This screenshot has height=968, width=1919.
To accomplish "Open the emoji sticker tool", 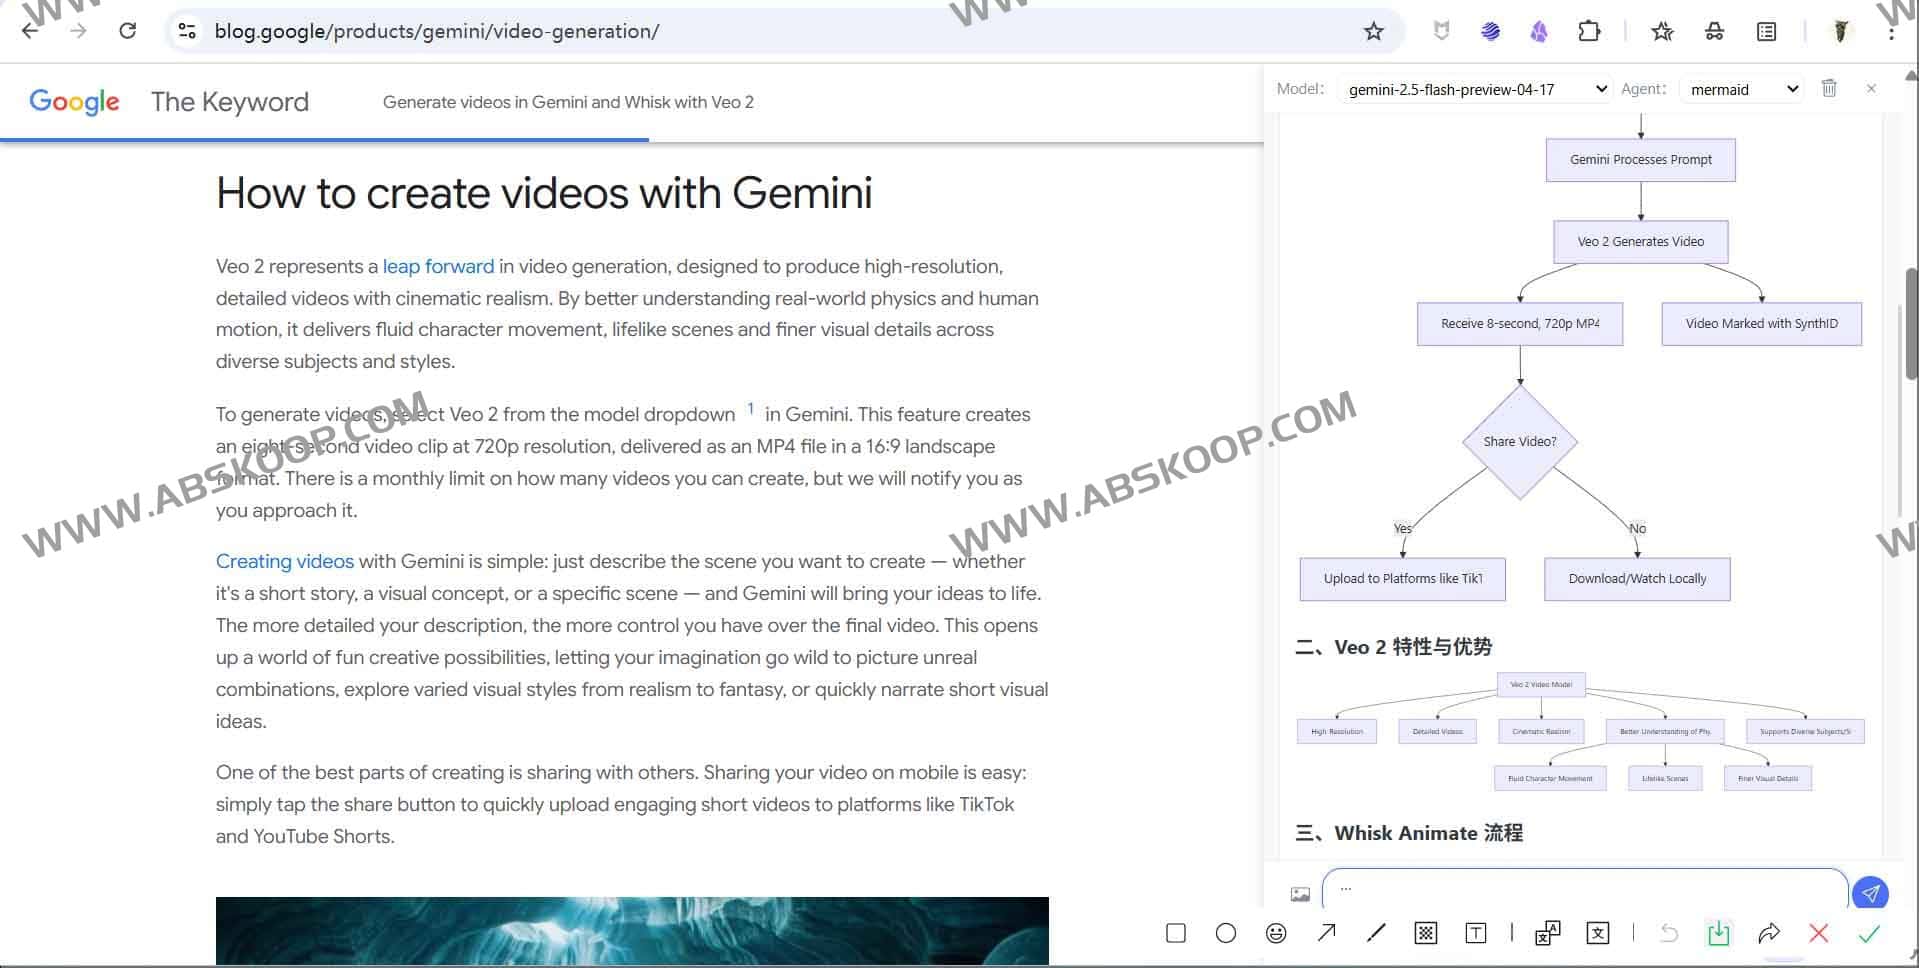I will tap(1276, 933).
